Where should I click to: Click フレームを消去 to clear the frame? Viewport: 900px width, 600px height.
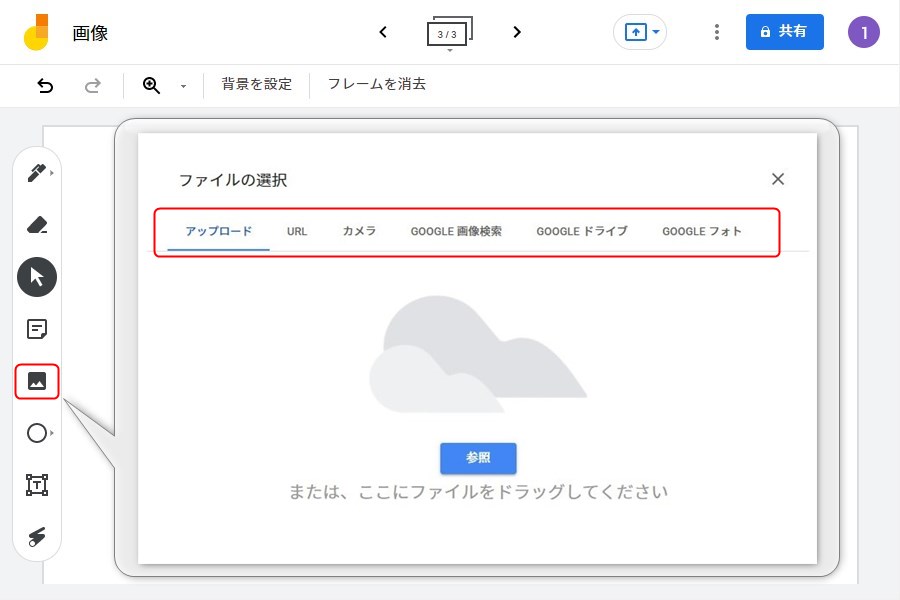[377, 84]
